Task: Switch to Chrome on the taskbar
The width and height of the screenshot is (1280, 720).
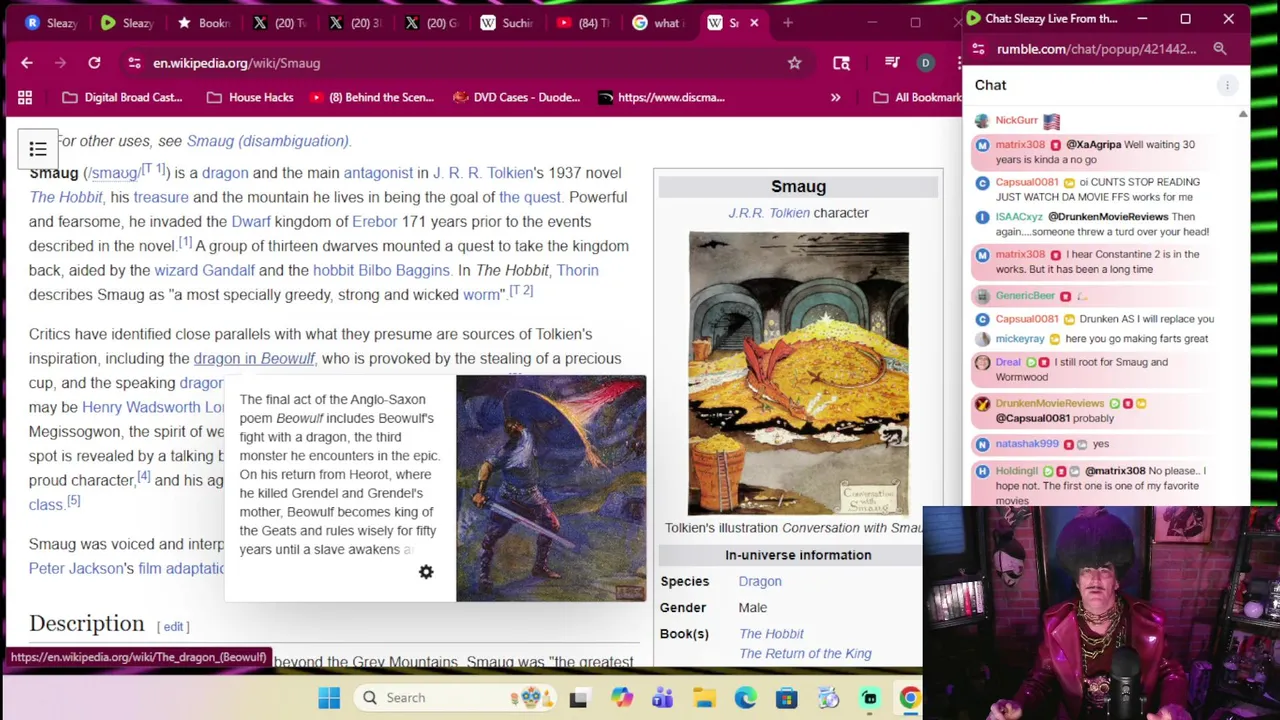Action: click(909, 698)
